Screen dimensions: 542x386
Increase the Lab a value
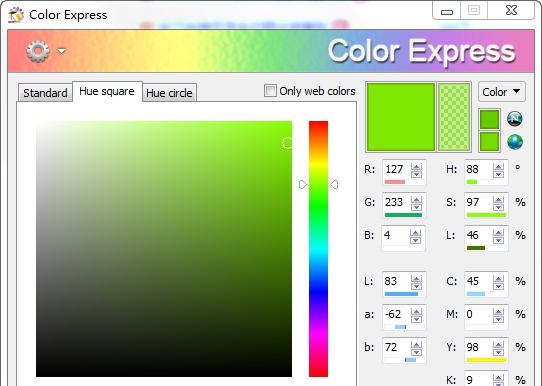[416, 311]
